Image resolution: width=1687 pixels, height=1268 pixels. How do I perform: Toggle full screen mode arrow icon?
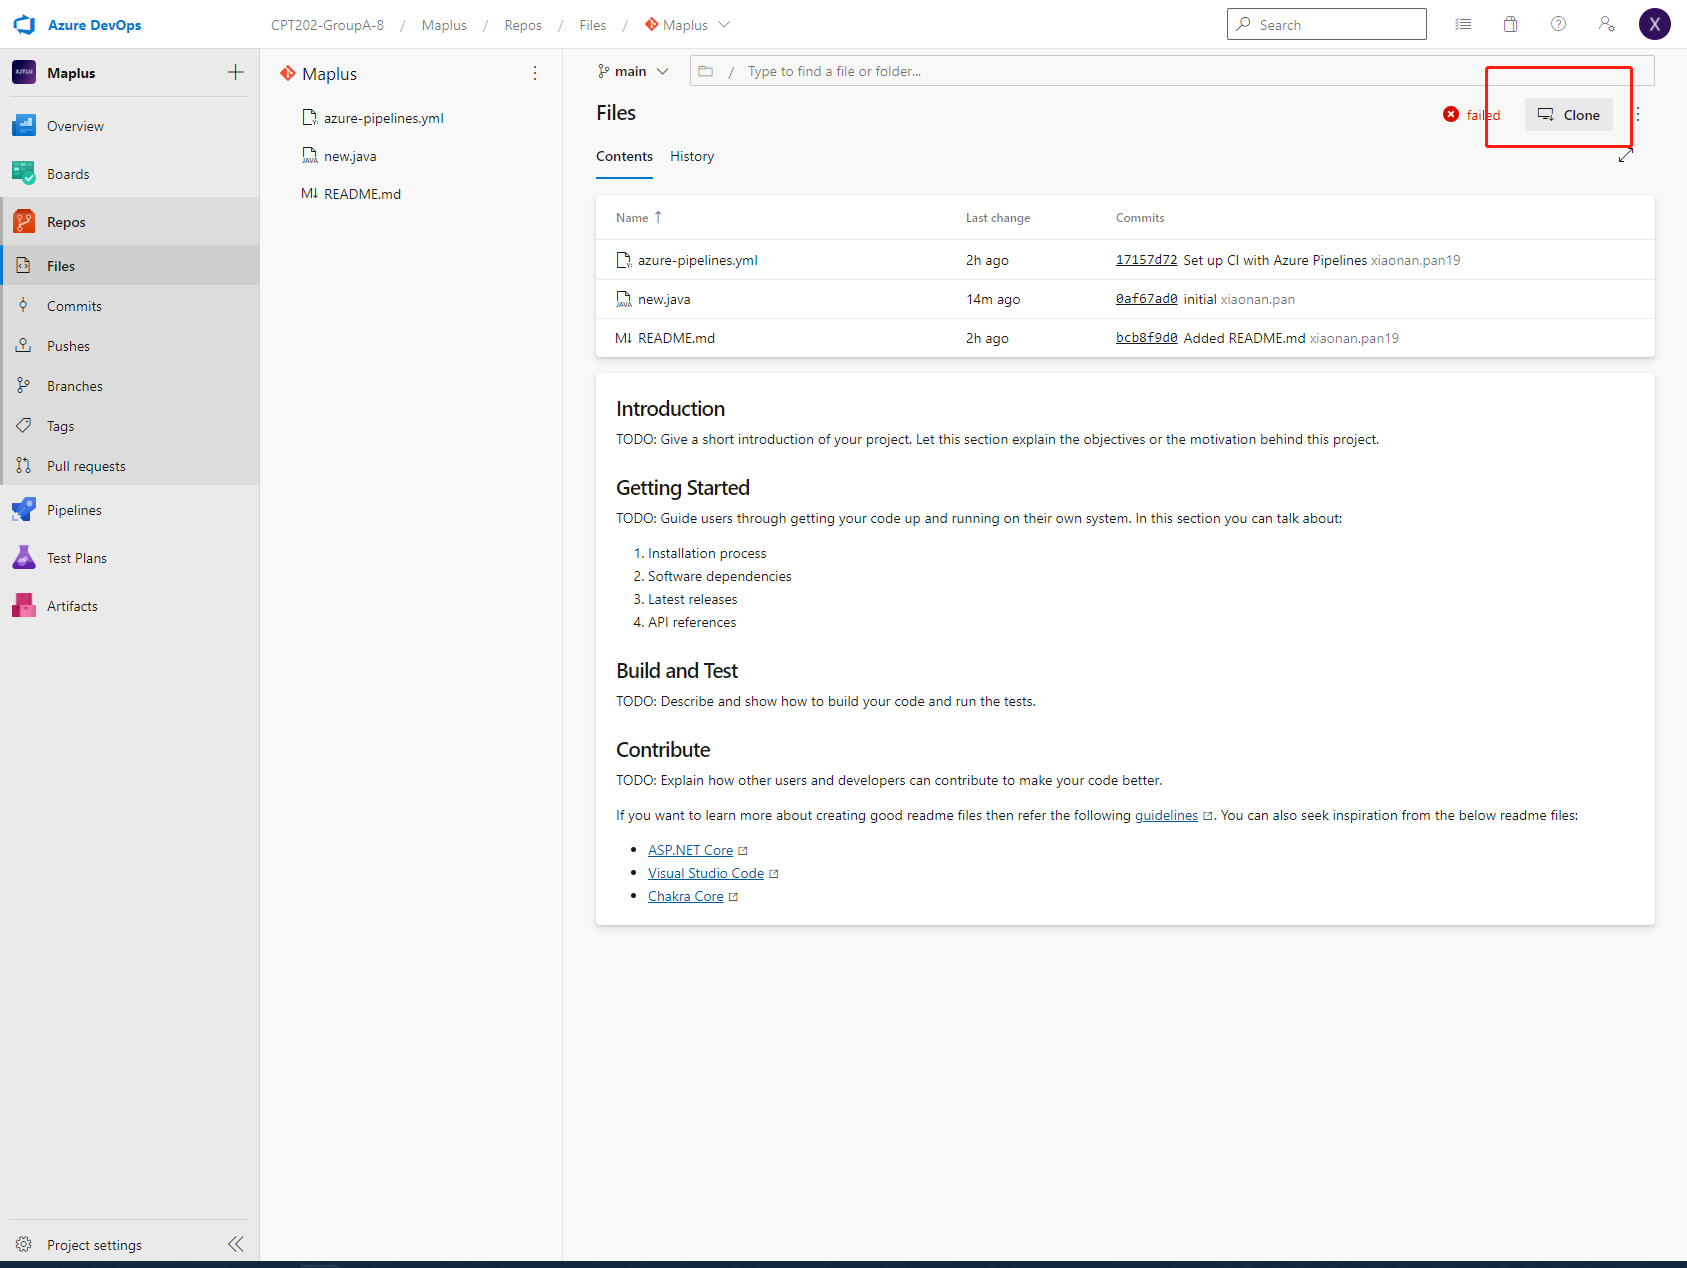pyautogui.click(x=1626, y=155)
